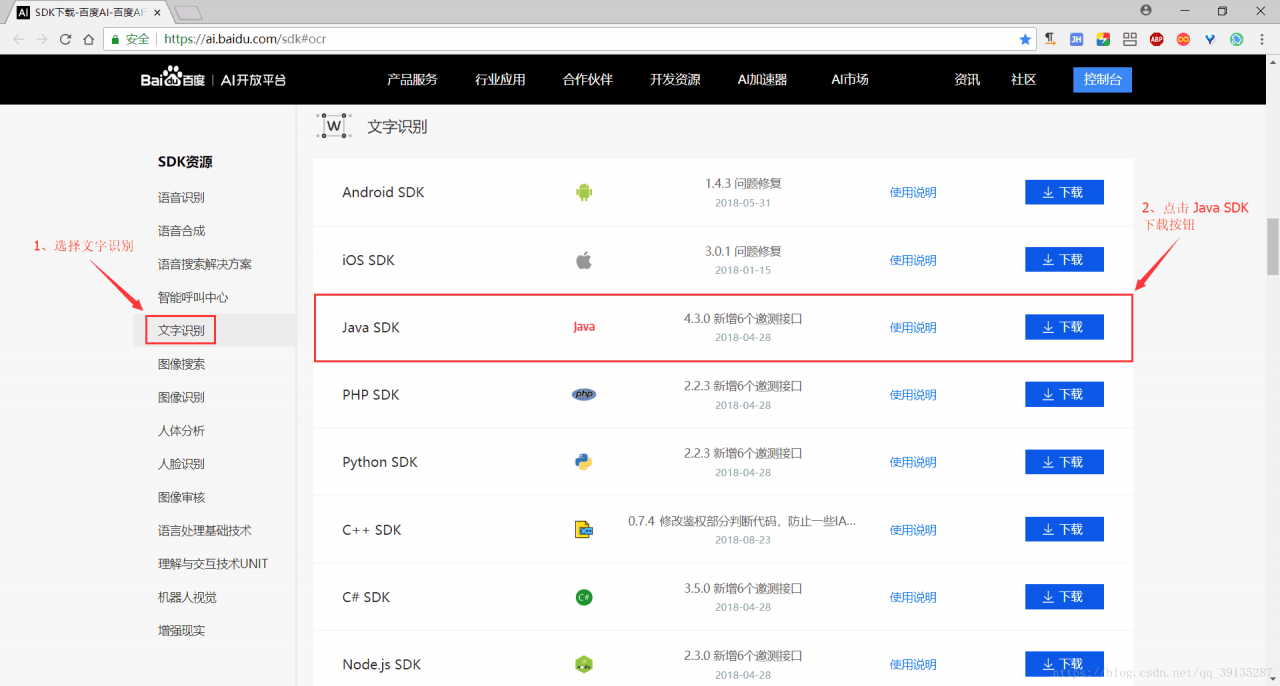
Task: Download the Java SDK
Action: (1064, 327)
